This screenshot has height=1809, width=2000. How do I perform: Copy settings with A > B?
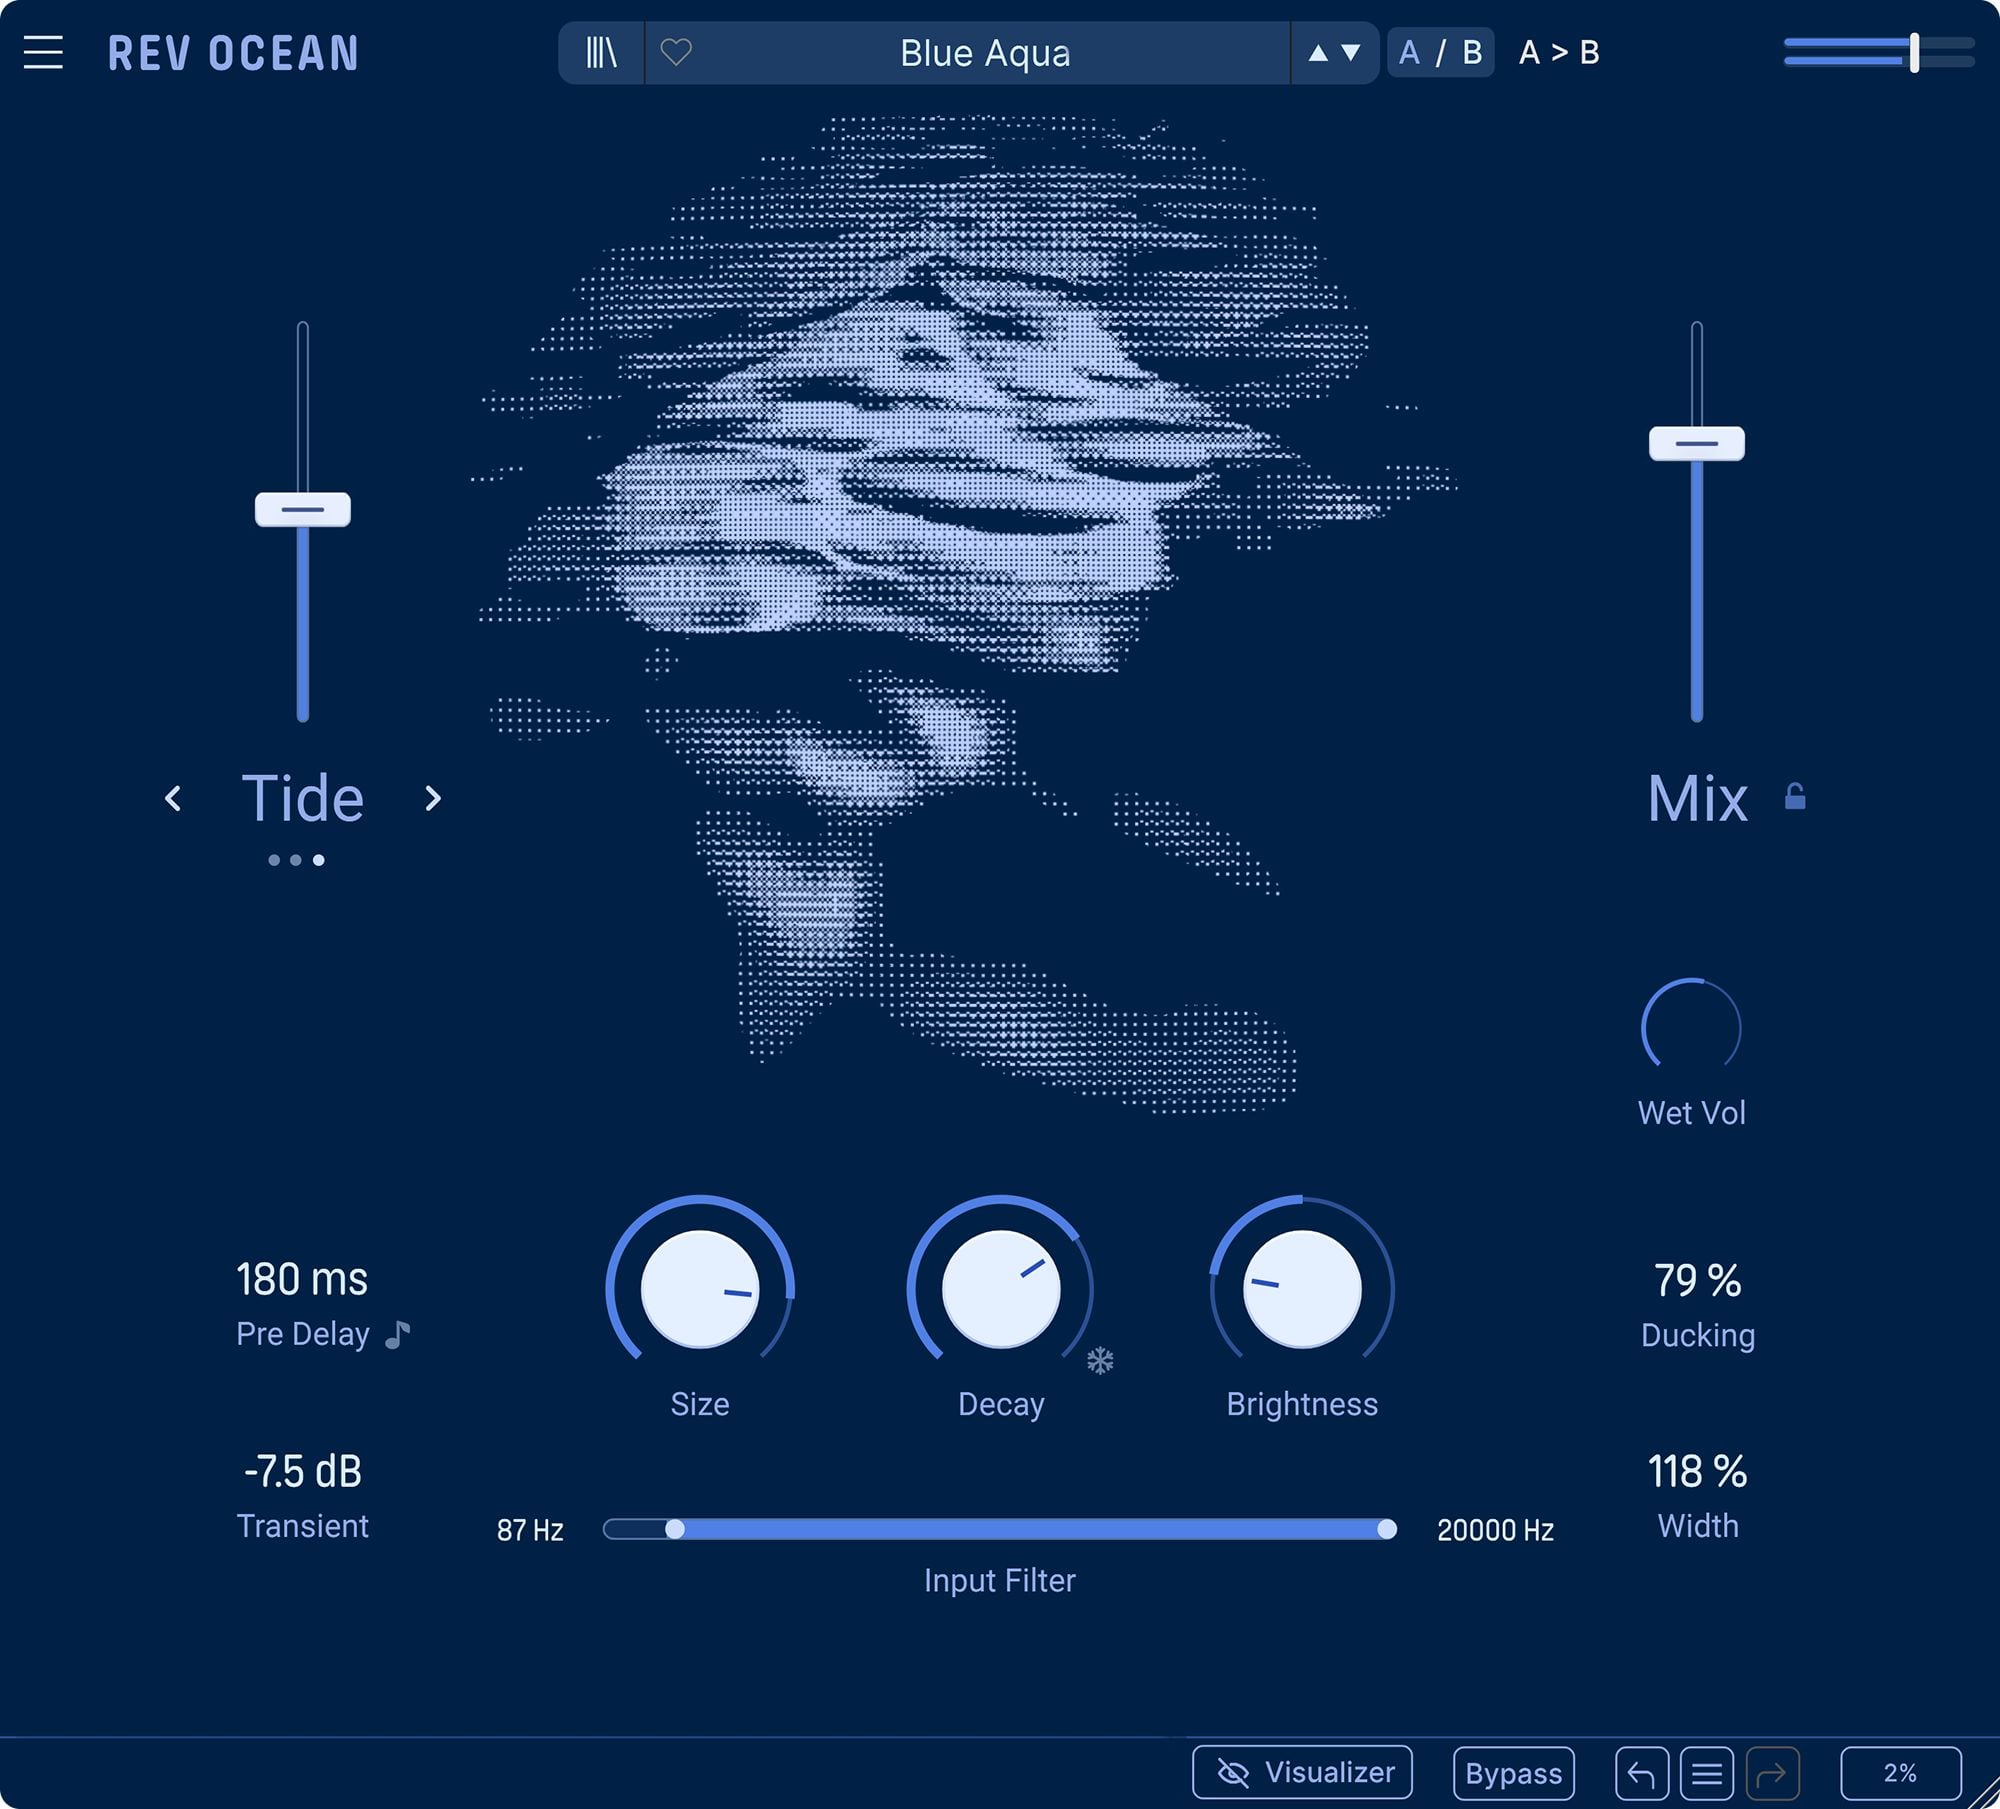tap(1559, 52)
